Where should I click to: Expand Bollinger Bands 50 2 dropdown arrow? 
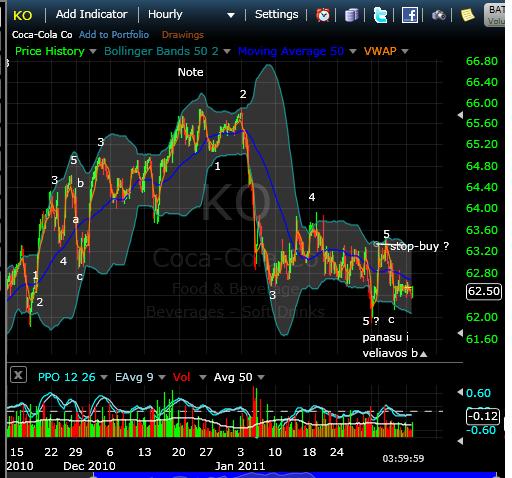[x=227, y=51]
